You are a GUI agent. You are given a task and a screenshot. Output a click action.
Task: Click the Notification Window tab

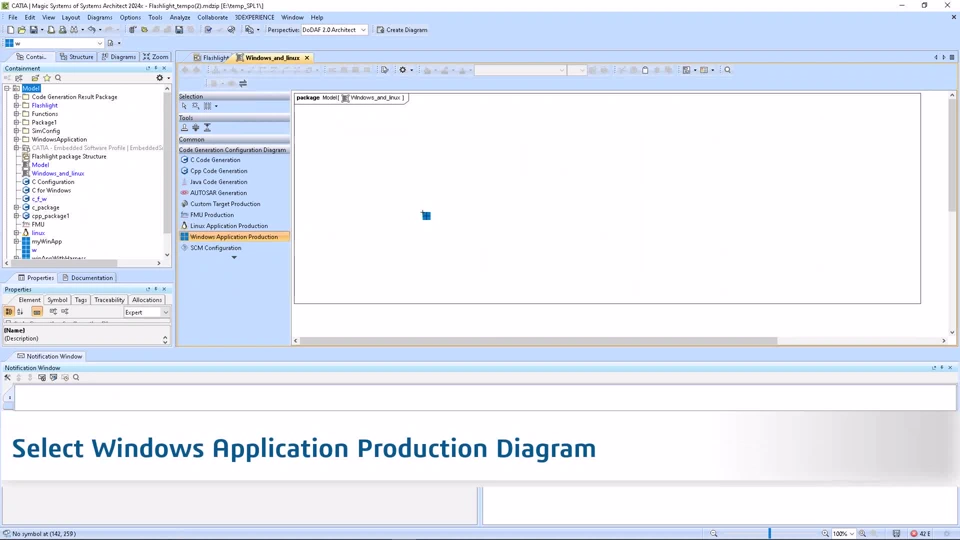(49, 356)
